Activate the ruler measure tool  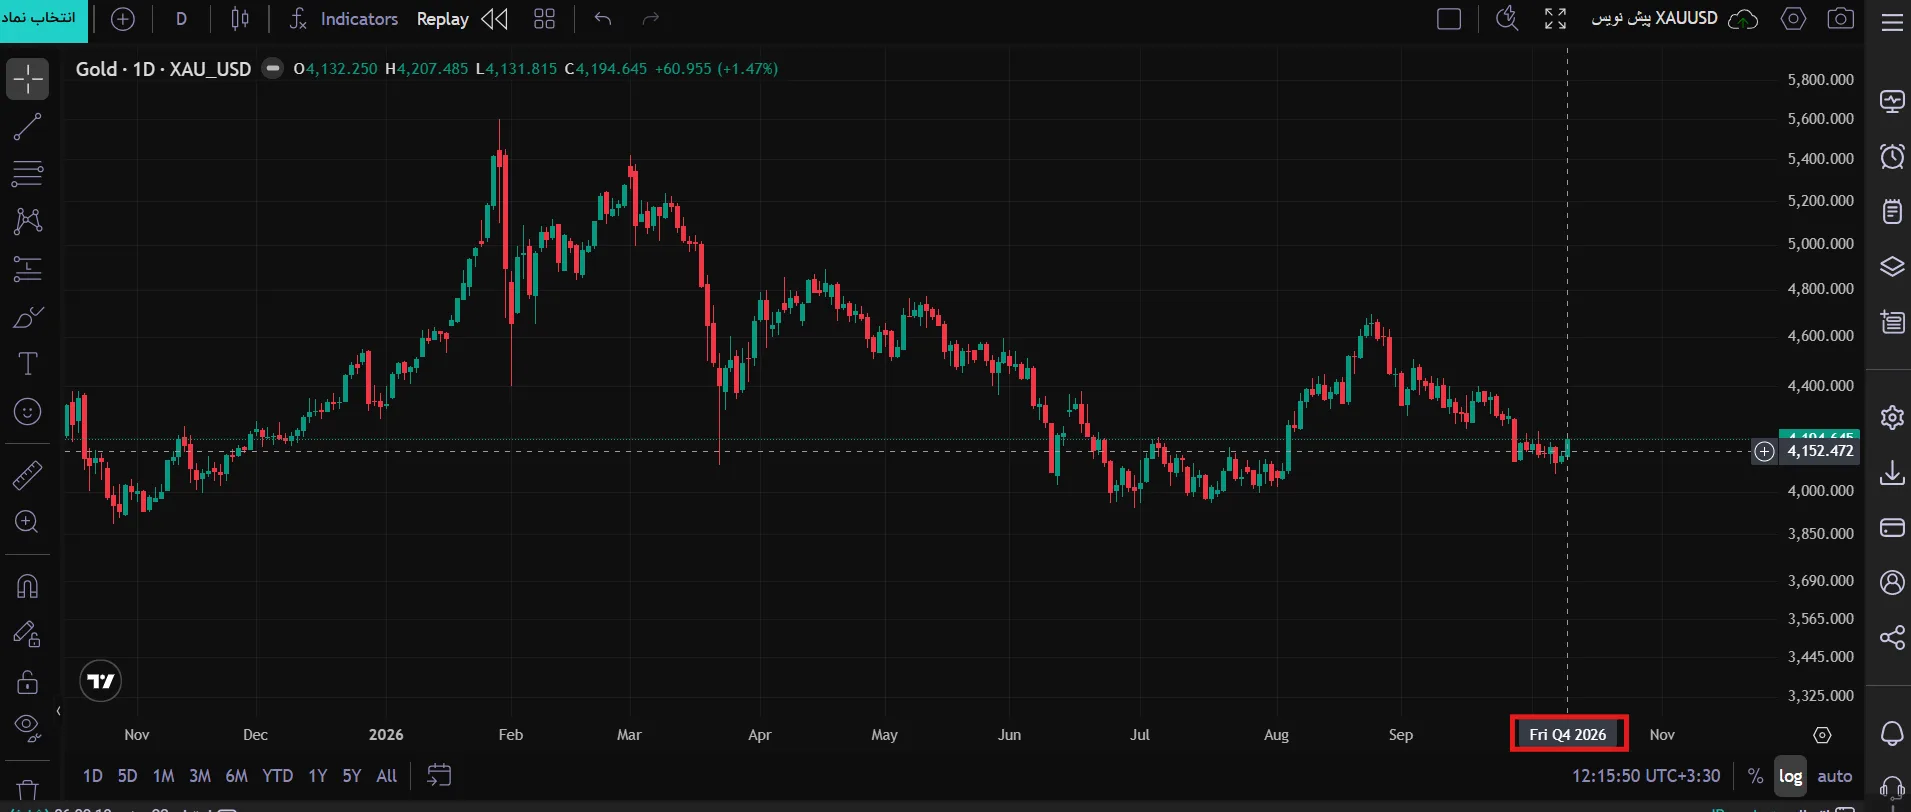point(28,475)
